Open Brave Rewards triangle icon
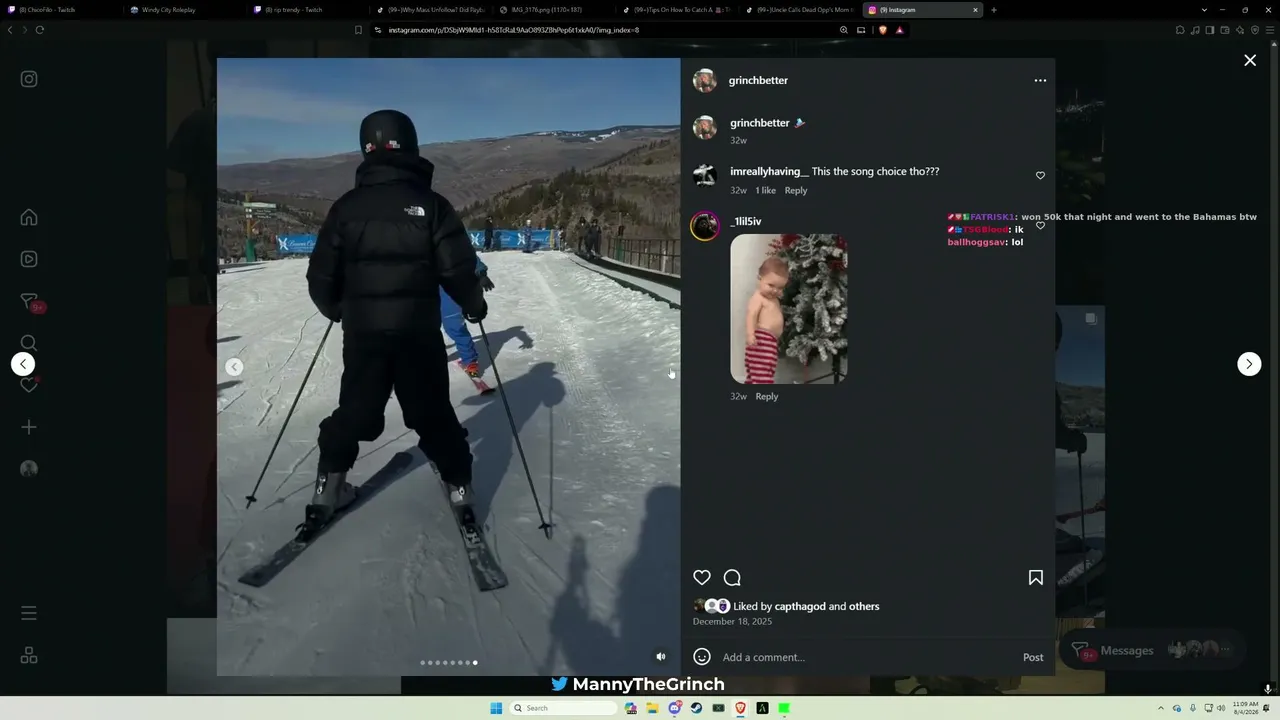The image size is (1280, 720). point(899,30)
